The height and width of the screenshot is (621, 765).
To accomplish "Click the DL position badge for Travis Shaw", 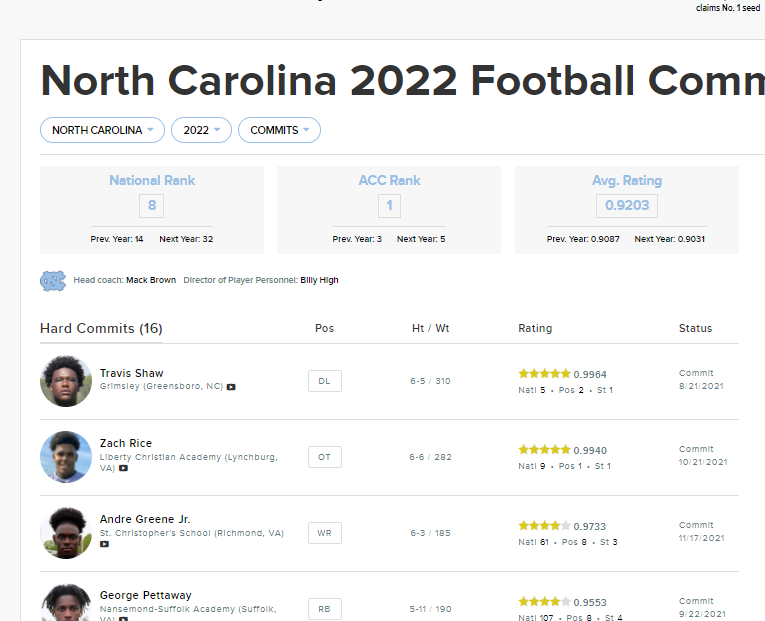I will (x=324, y=381).
